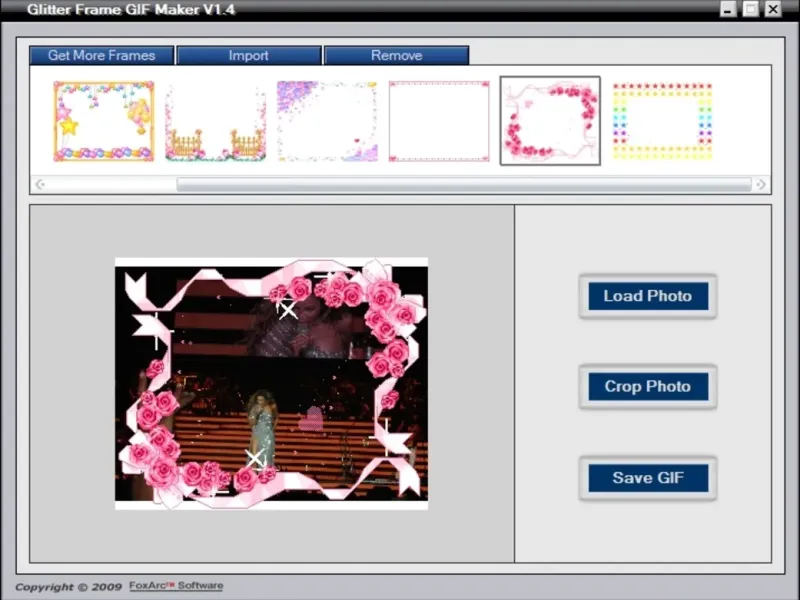
Task: Select the star and balloon frame thumbnail
Action: click(104, 121)
